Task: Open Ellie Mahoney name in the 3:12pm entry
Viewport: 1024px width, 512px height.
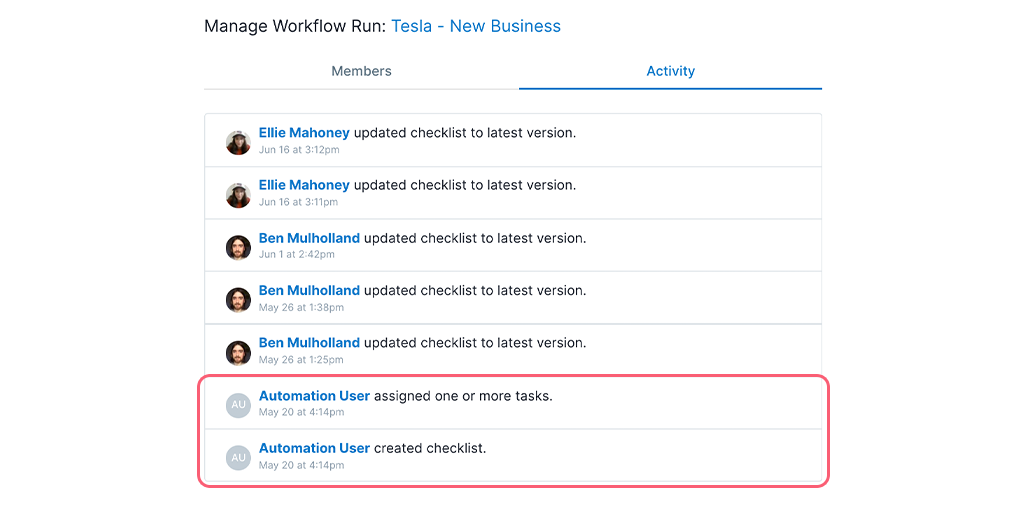Action: pos(304,133)
